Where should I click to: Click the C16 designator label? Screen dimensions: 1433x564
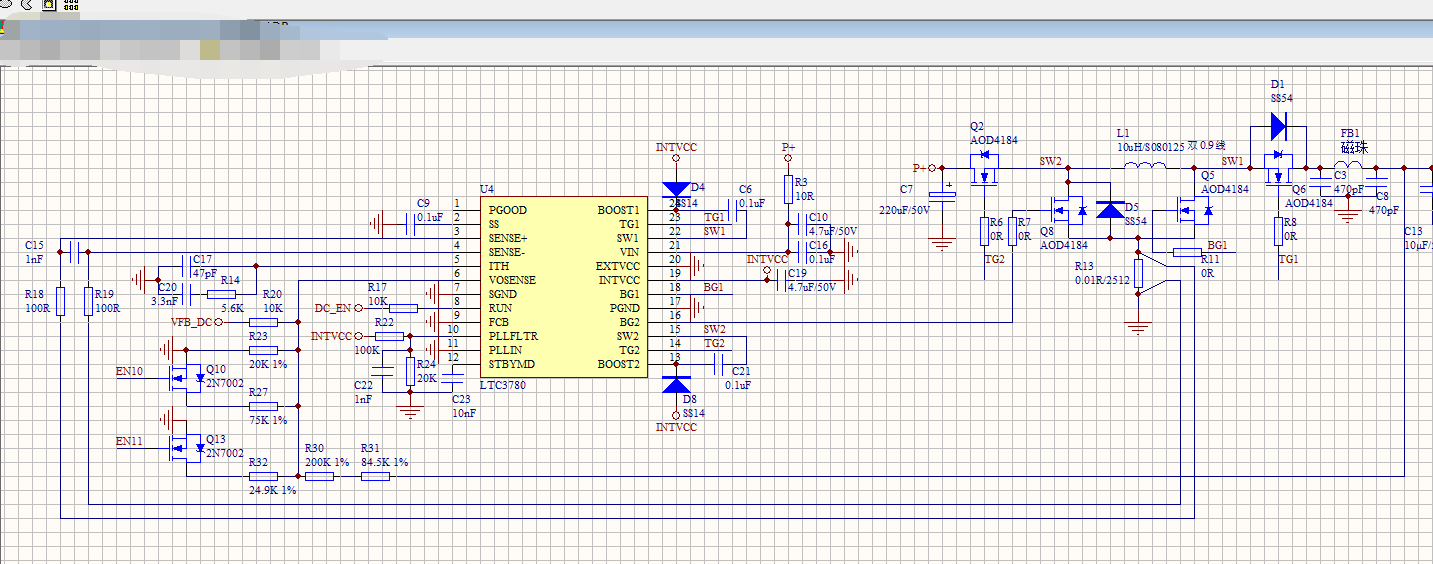tap(818, 245)
